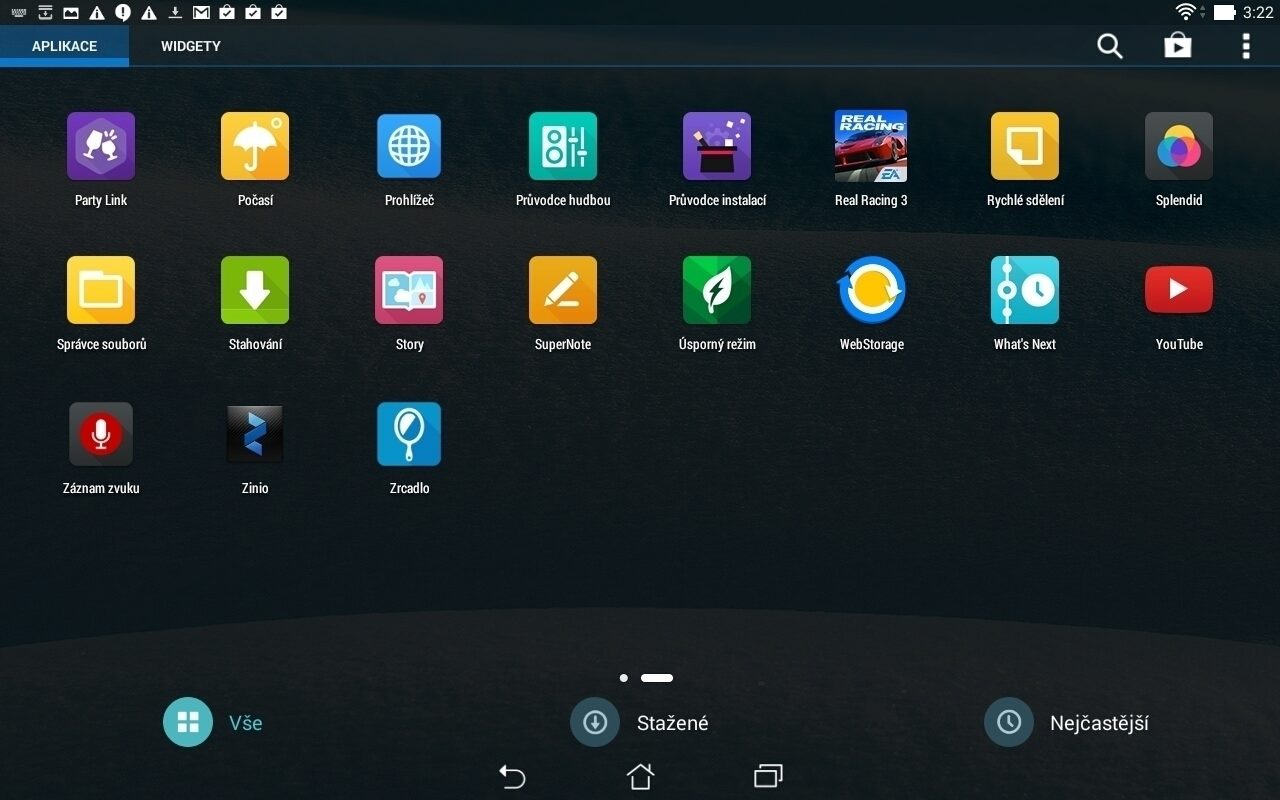
Task: Tap the search magnifier icon
Action: [x=1110, y=46]
